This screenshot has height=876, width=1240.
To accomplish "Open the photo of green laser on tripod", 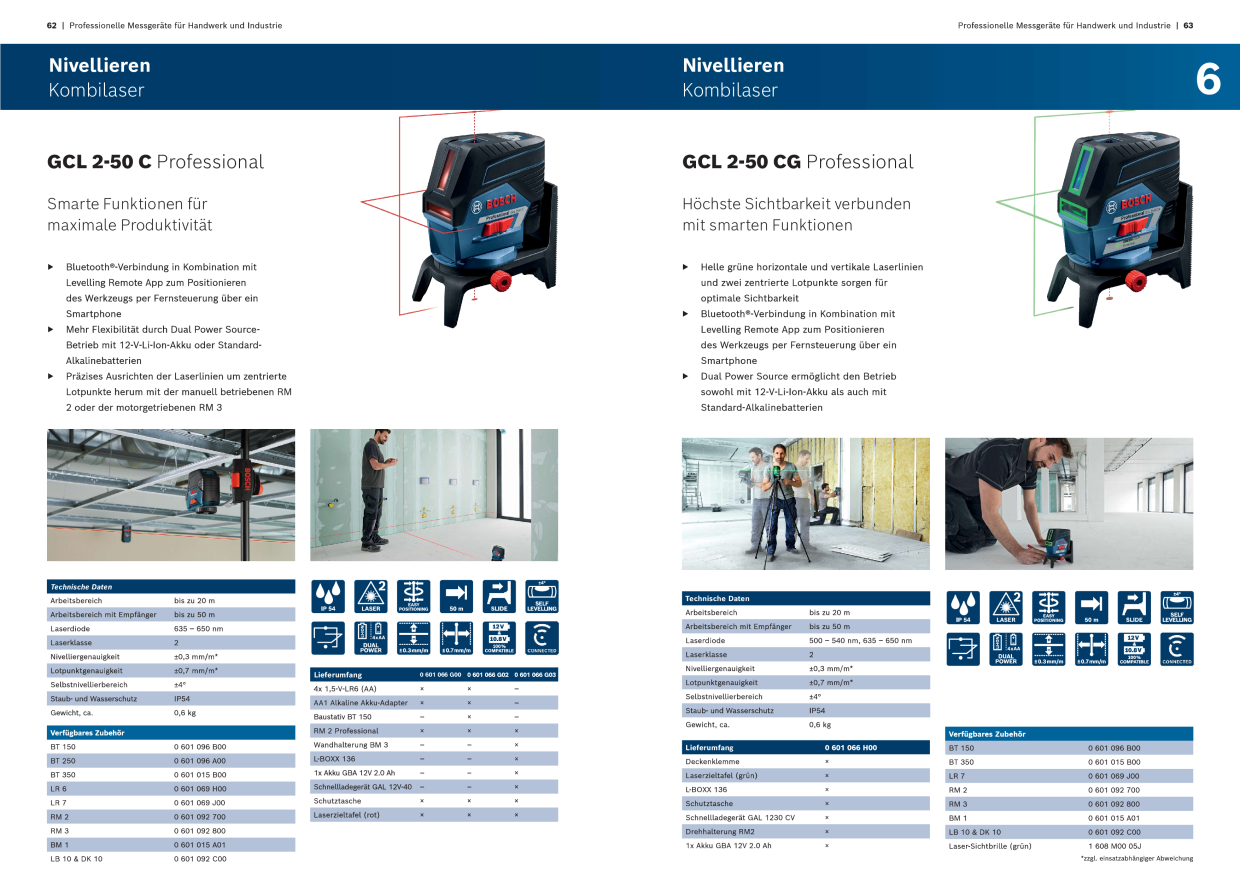I will point(806,504).
